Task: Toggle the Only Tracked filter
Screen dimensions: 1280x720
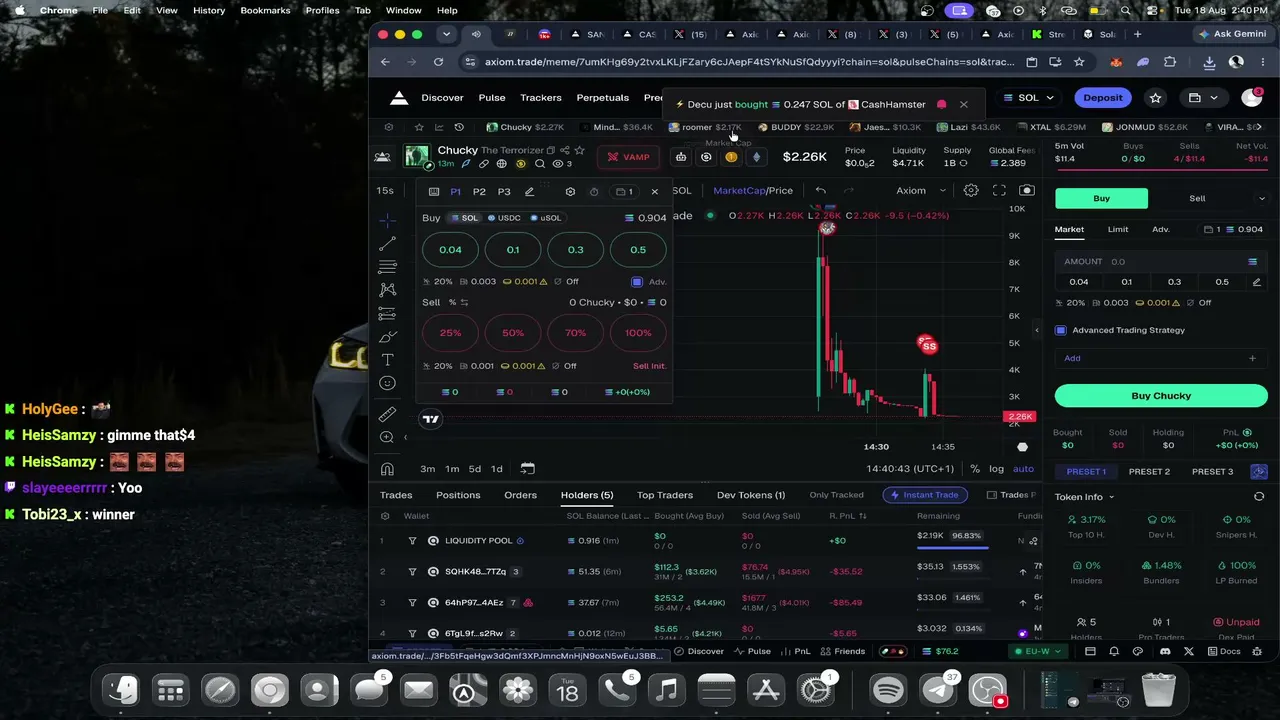Action: click(836, 495)
